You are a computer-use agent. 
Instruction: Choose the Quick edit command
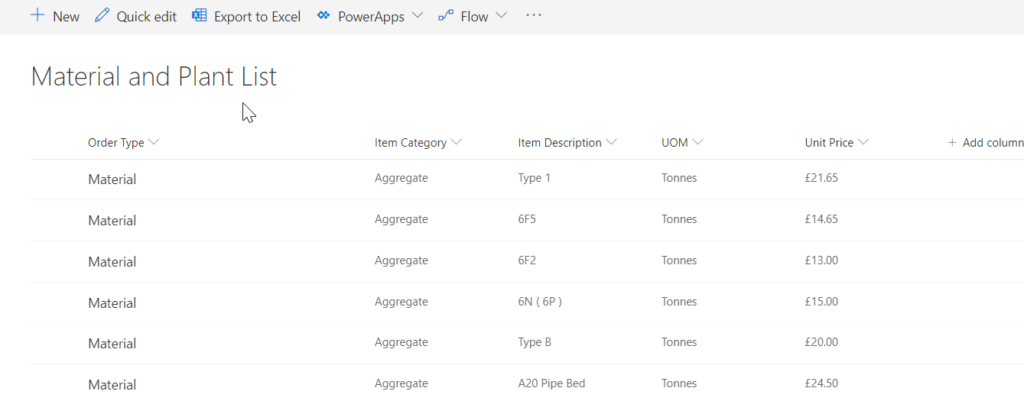(136, 16)
